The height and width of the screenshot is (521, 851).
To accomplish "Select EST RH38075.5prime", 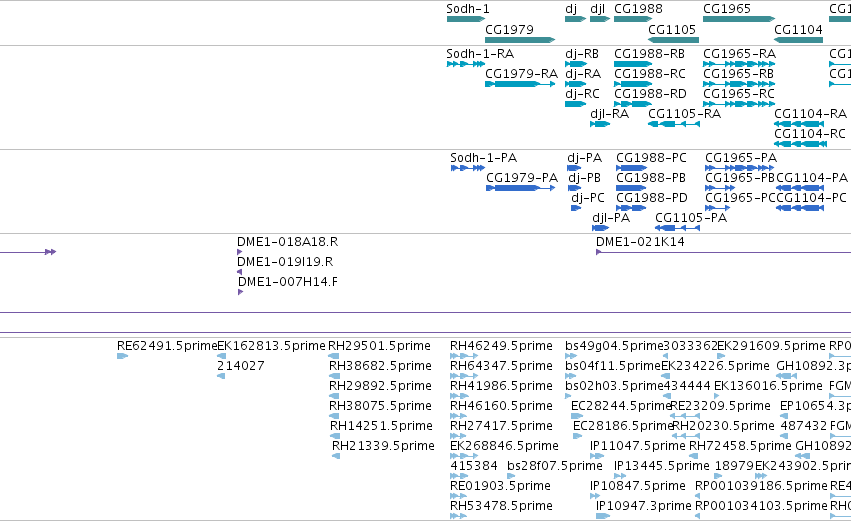I will tap(334, 417).
